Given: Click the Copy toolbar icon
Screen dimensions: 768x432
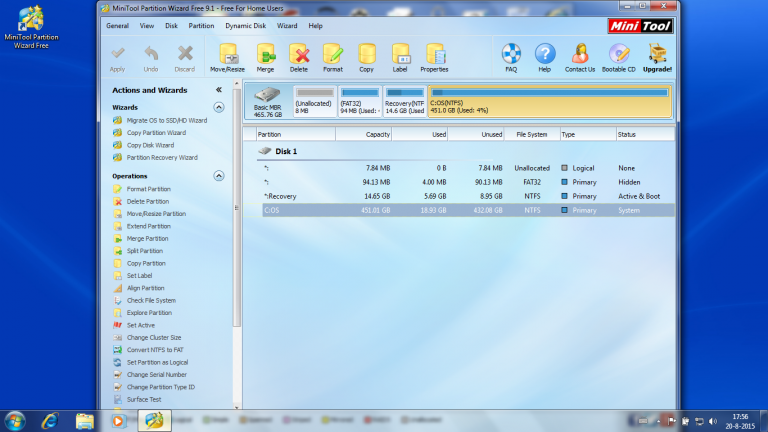Looking at the screenshot, I should coord(367,56).
